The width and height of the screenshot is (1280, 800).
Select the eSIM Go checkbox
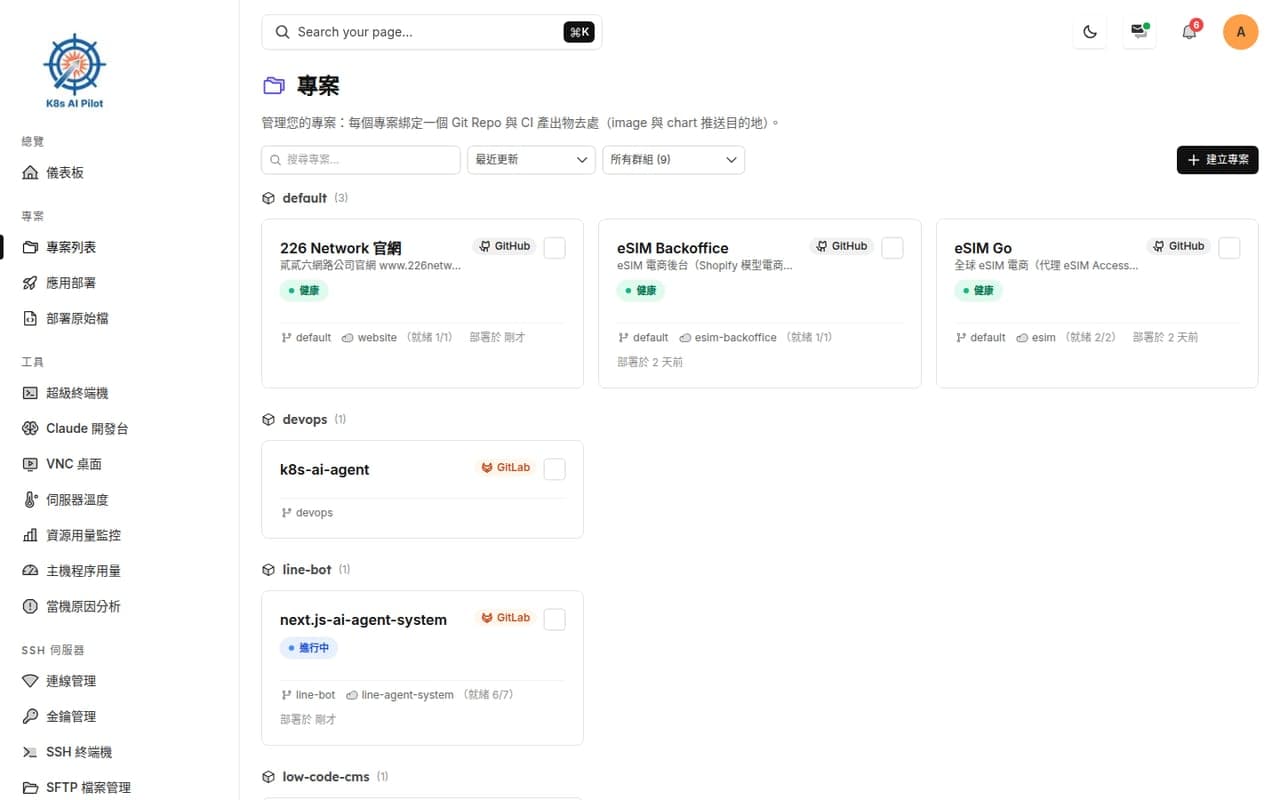1229,248
